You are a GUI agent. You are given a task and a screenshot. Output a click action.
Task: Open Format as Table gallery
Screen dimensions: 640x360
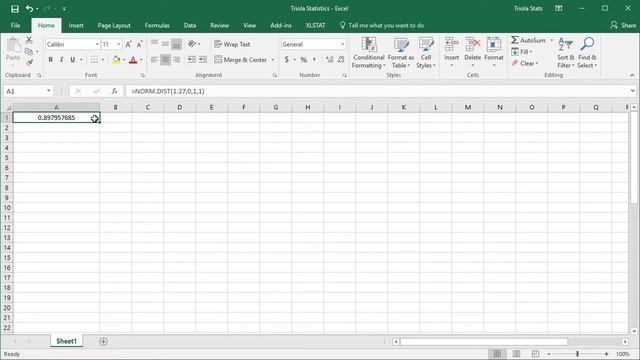[401, 53]
